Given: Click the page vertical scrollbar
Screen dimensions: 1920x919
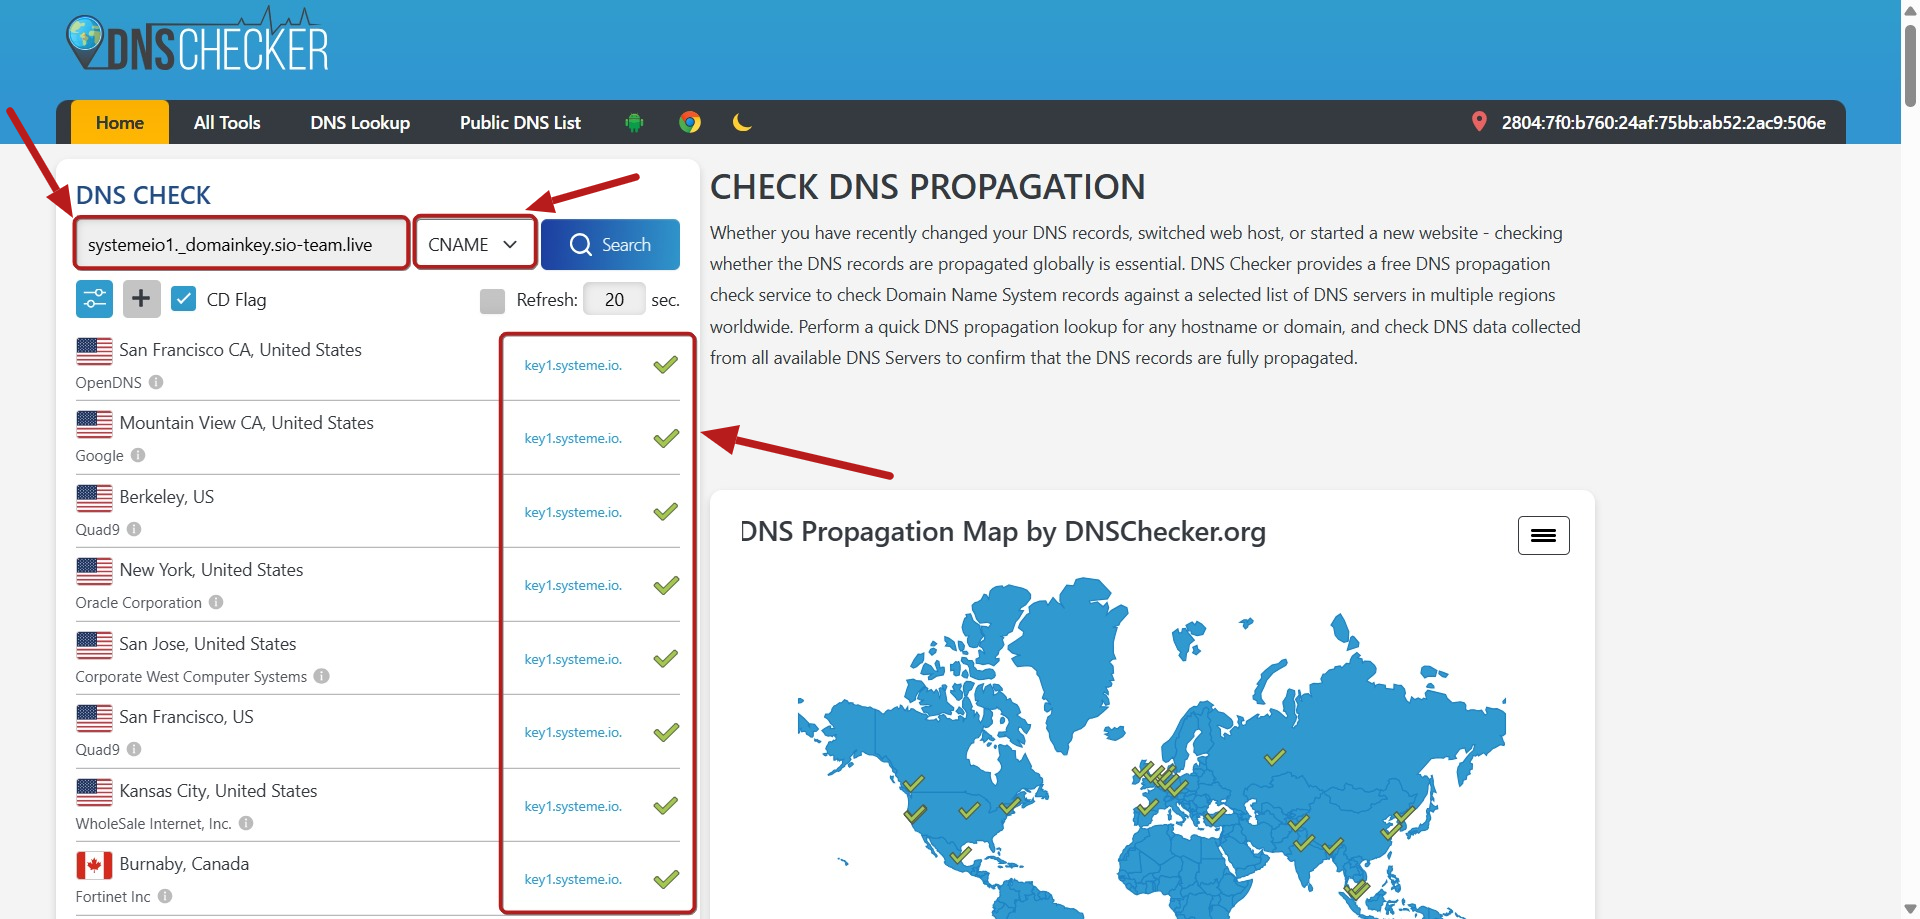Looking at the screenshot, I should [1910, 65].
